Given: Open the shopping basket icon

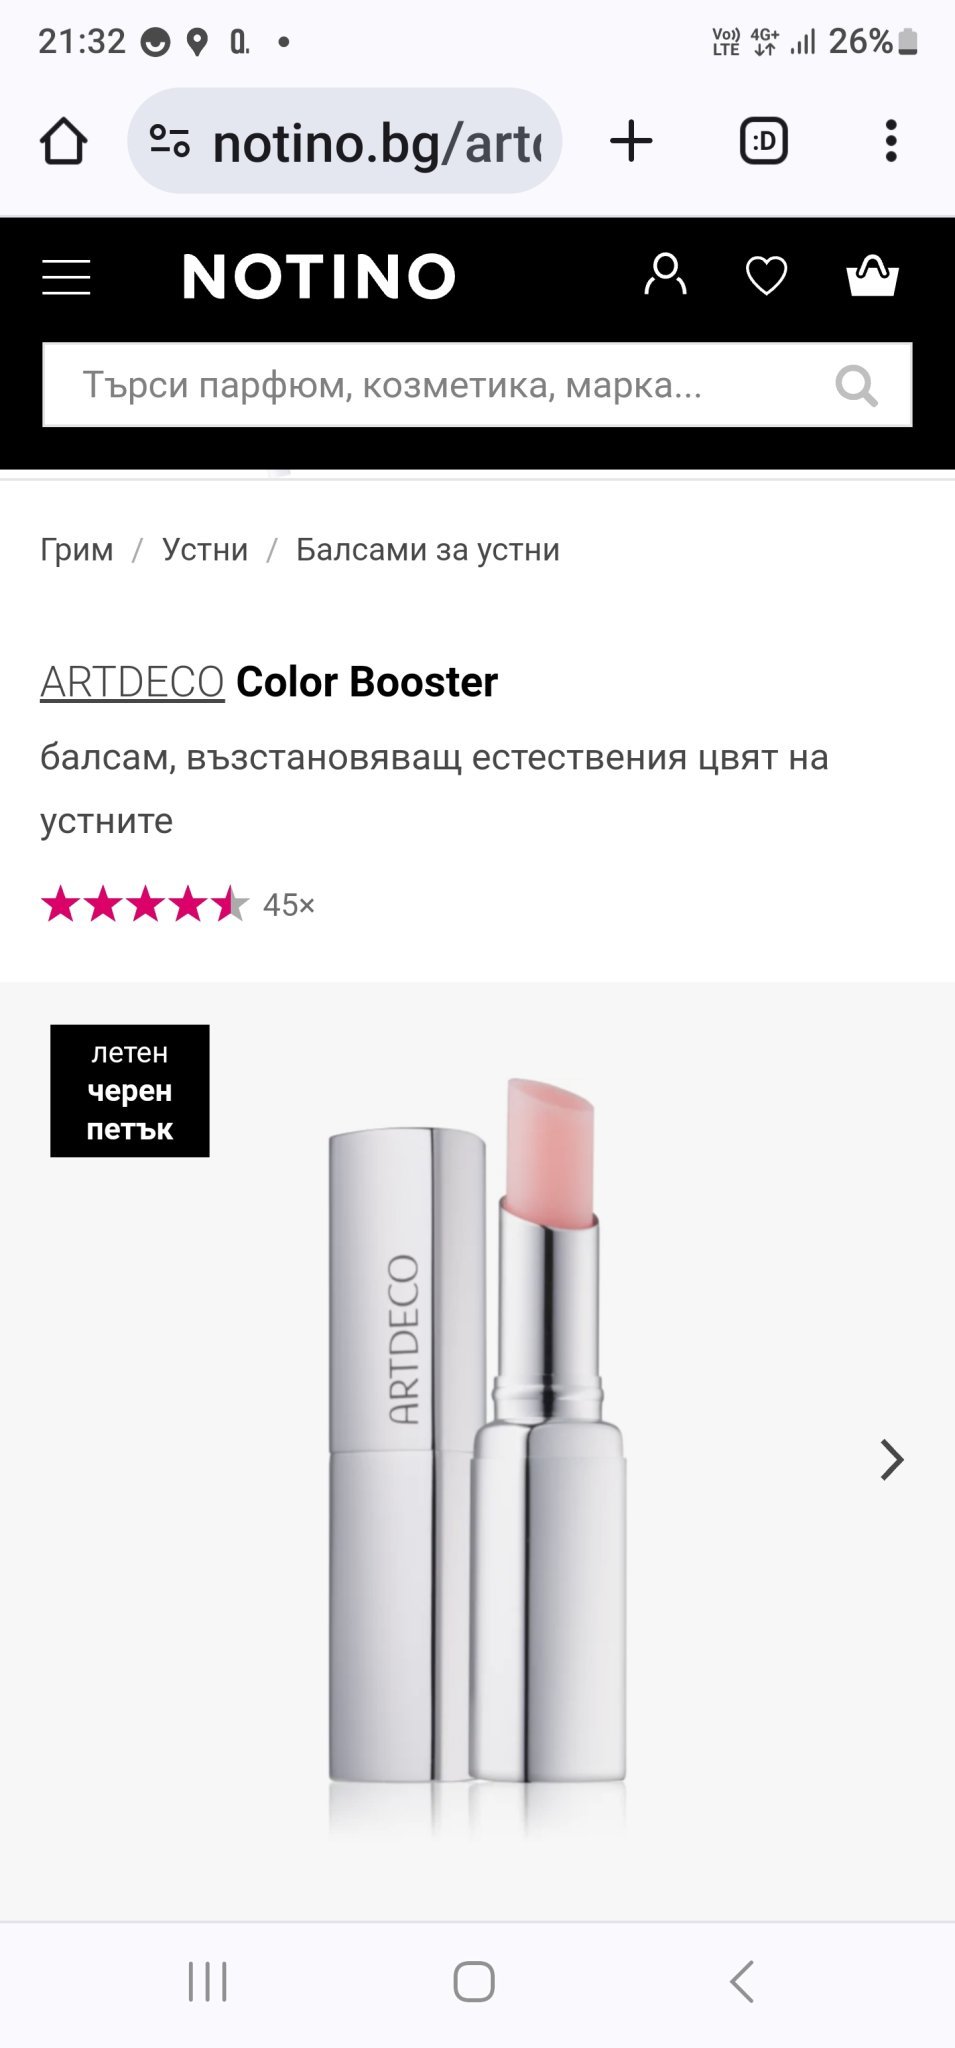Looking at the screenshot, I should [x=872, y=276].
